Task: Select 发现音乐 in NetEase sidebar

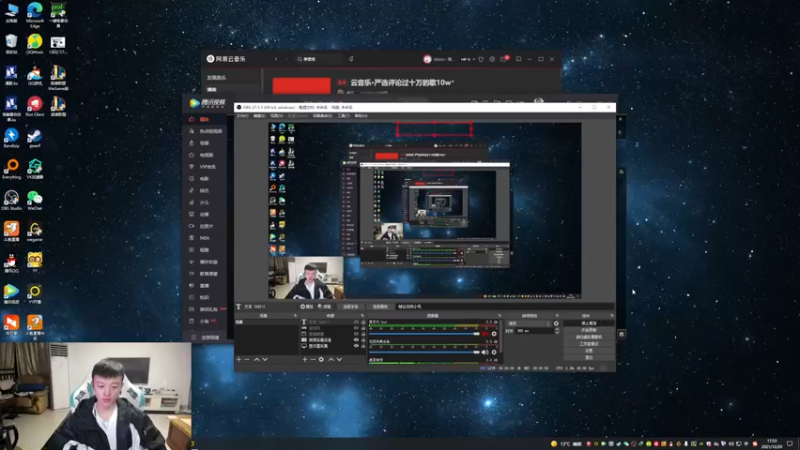Action: (216, 78)
